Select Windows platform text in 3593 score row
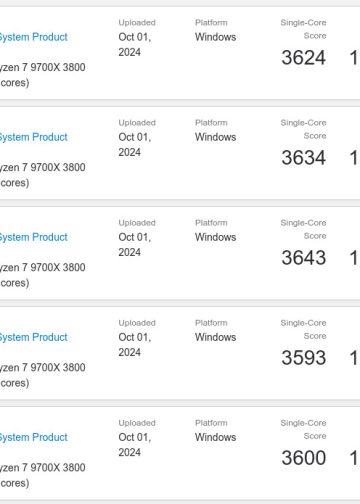360x504 pixels. pyautogui.click(x=216, y=337)
